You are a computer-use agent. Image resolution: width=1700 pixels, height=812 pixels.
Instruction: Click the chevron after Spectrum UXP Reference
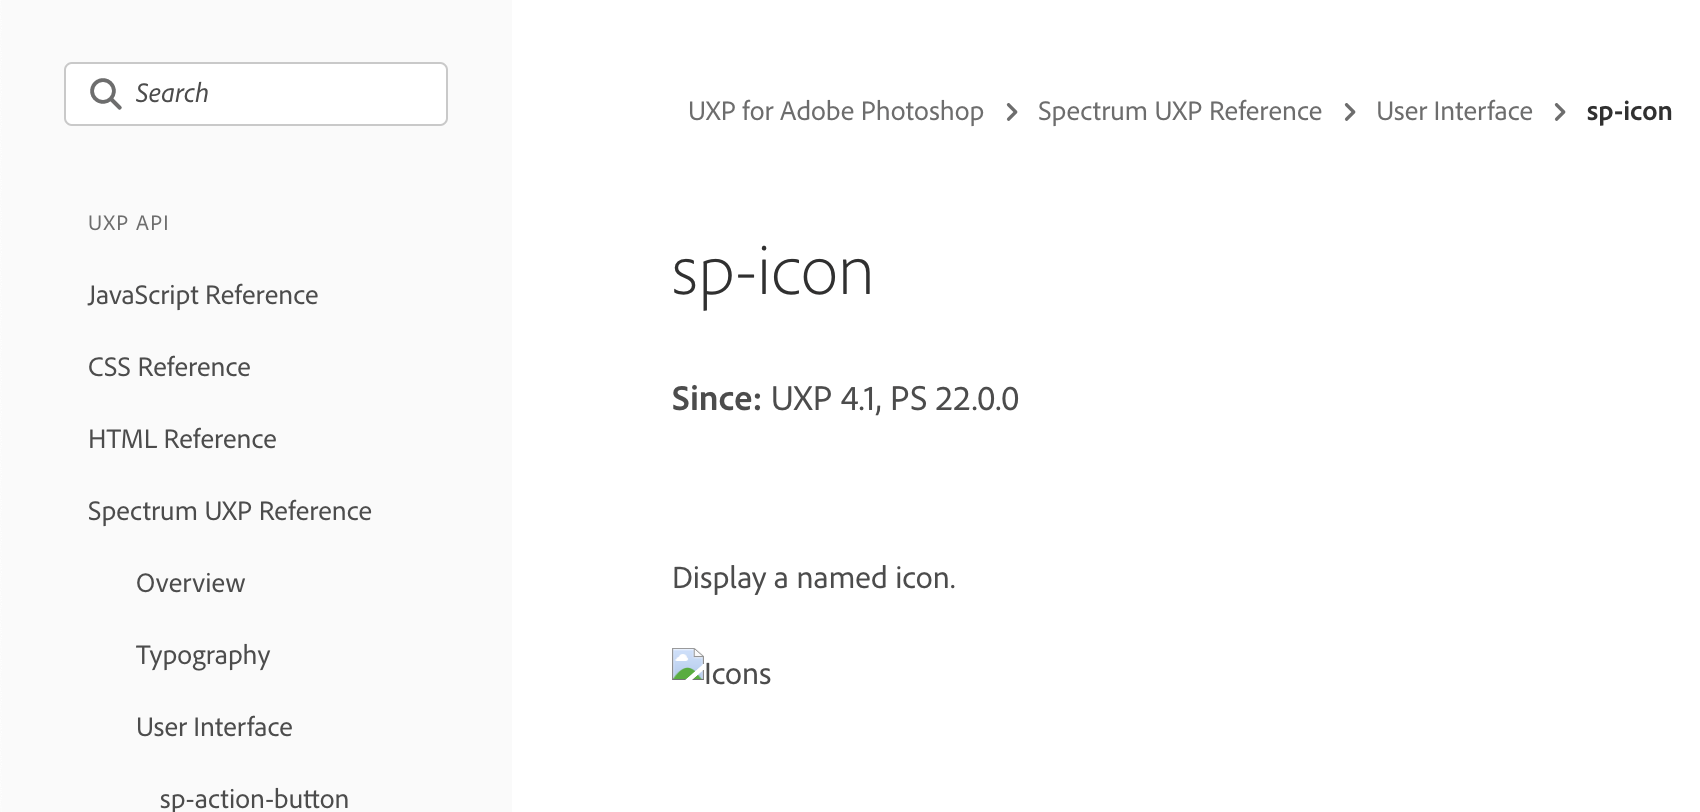(x=1350, y=111)
